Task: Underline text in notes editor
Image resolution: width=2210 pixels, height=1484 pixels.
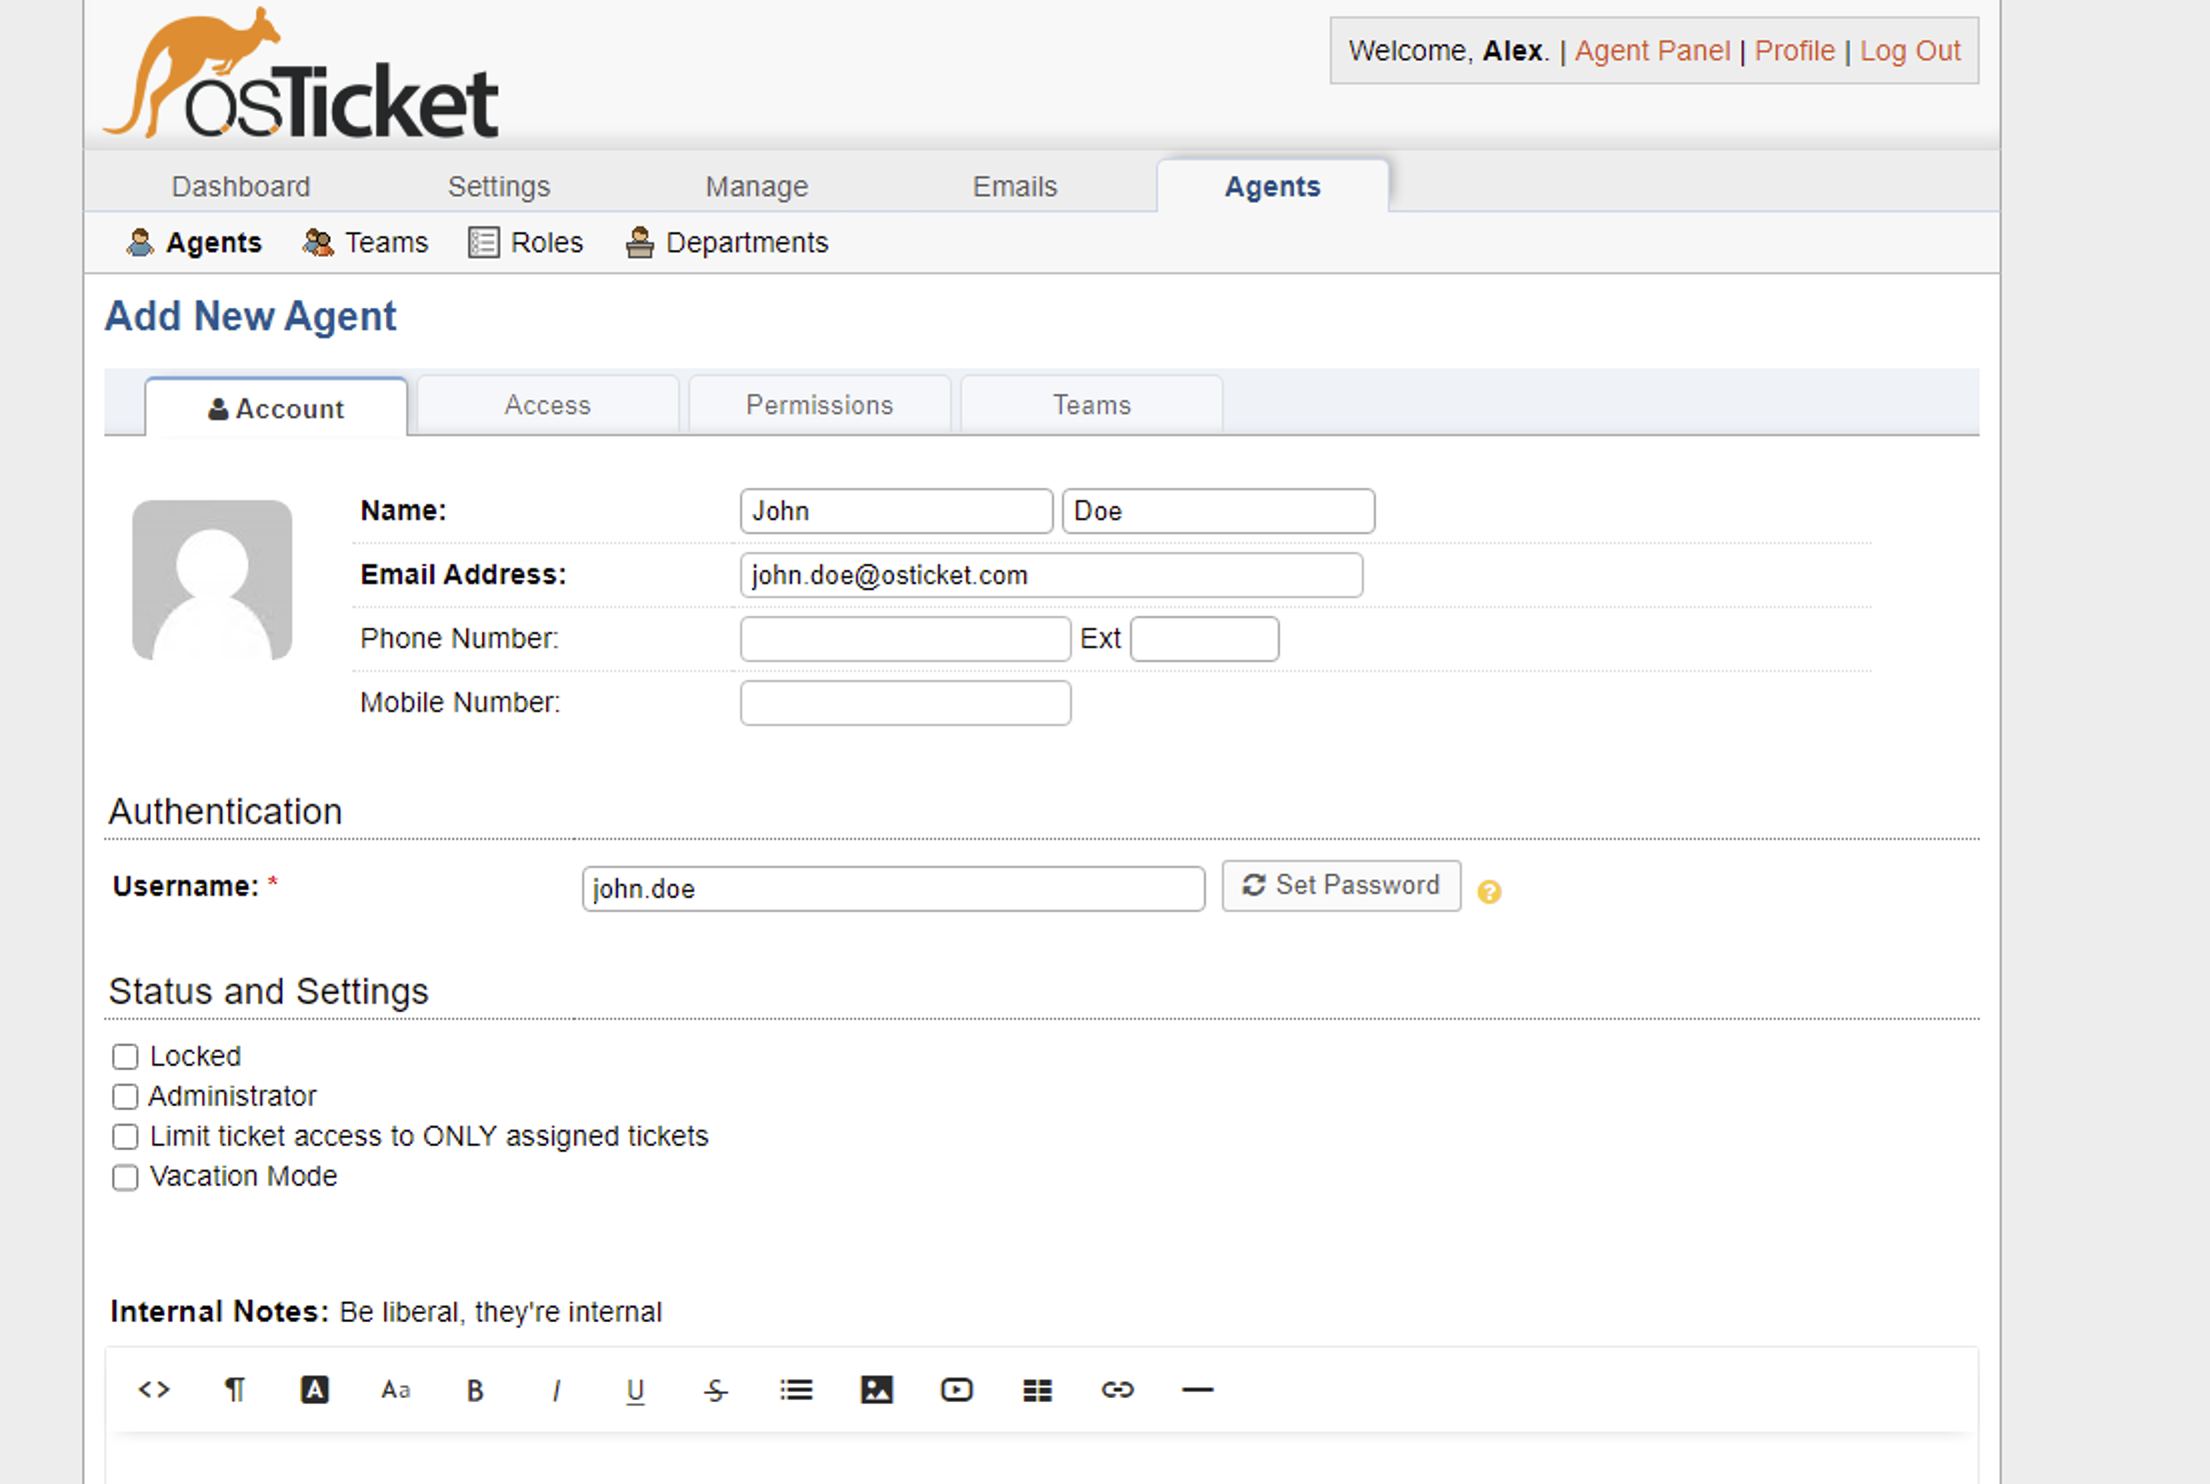Action: coord(635,1390)
